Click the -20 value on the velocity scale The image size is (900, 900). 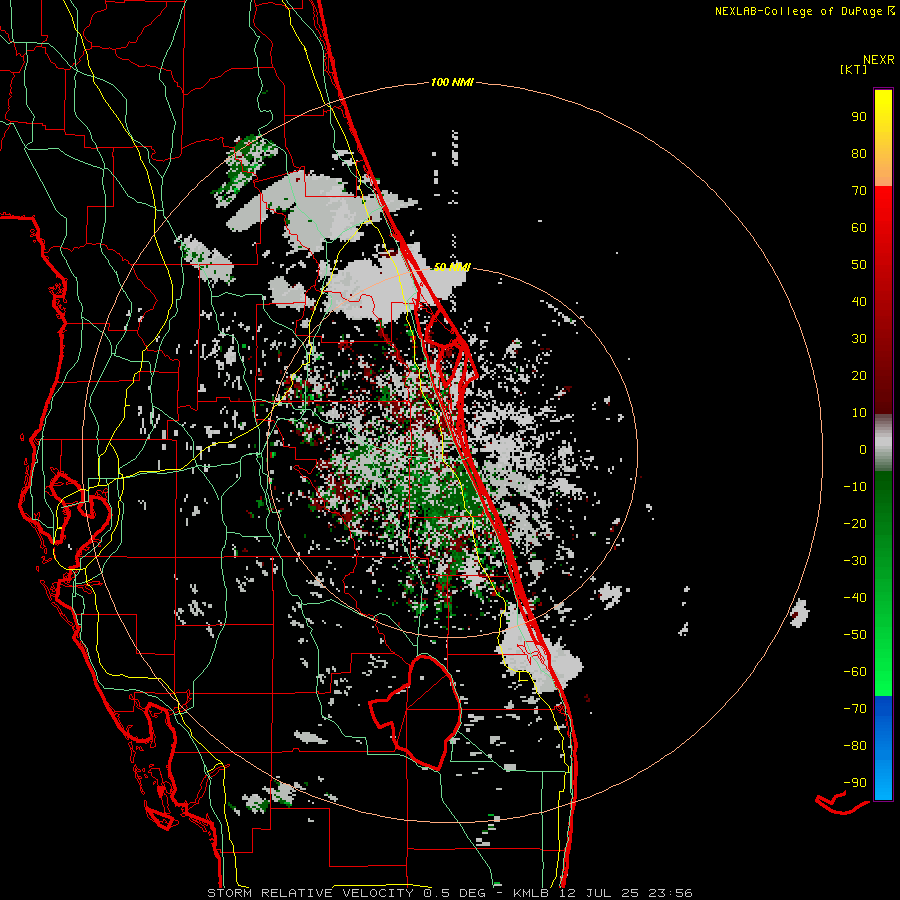coord(855,523)
